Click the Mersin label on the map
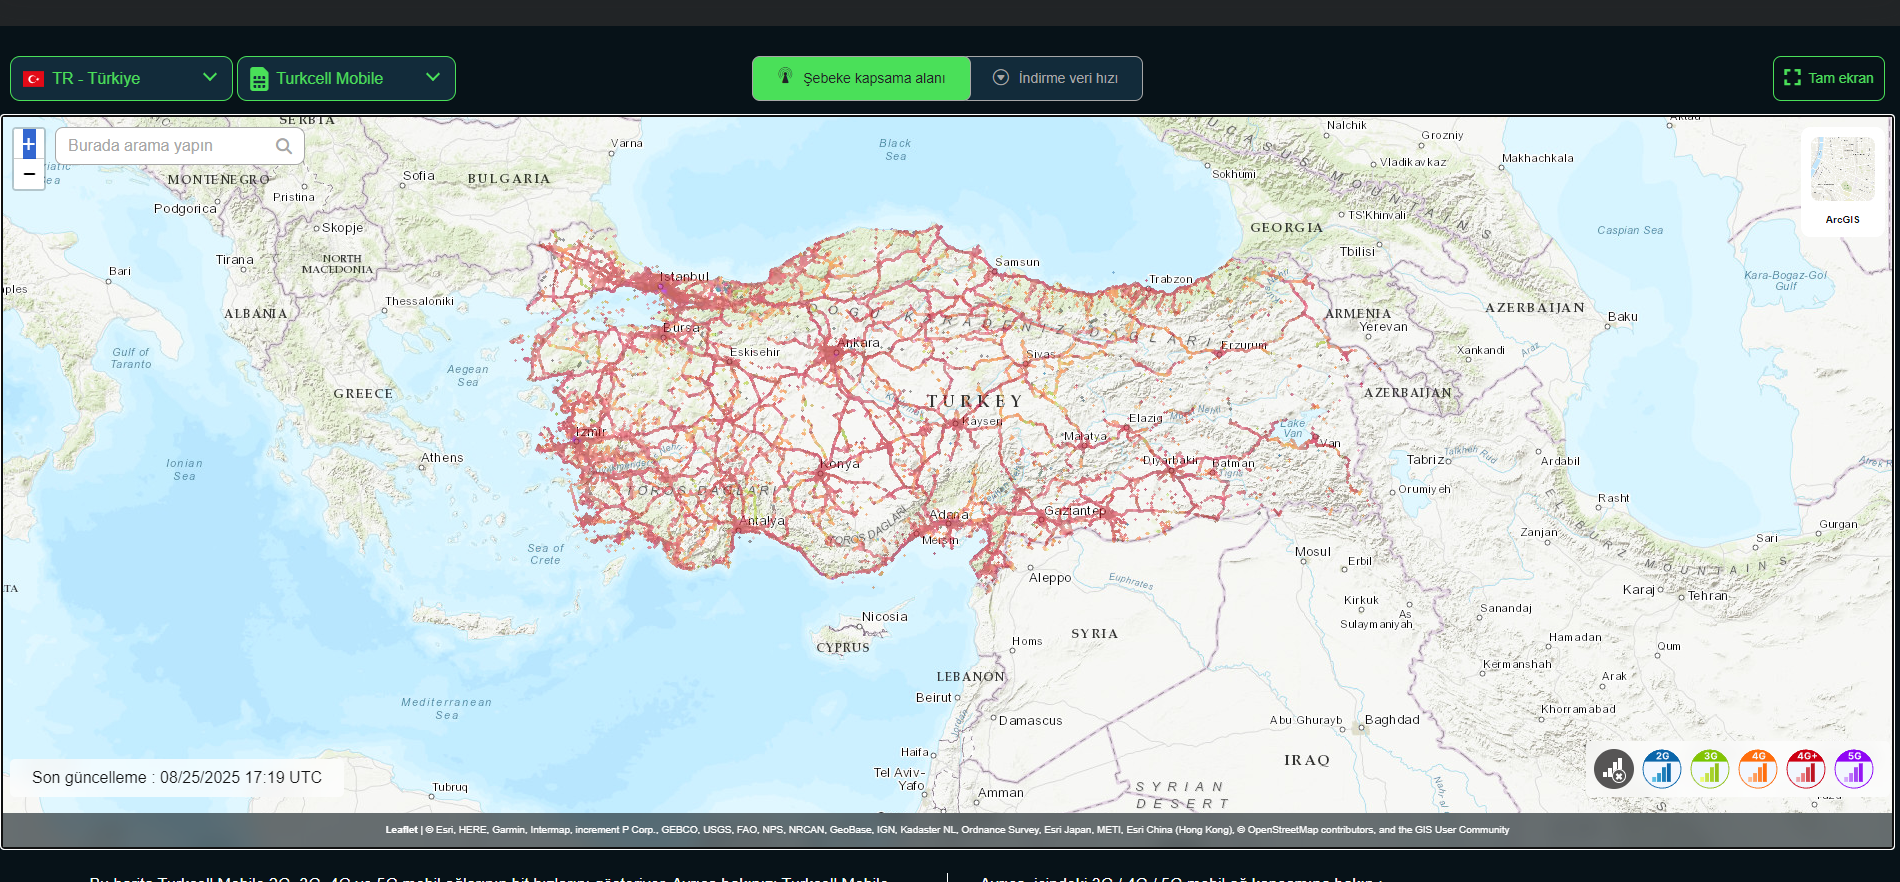 click(x=940, y=541)
